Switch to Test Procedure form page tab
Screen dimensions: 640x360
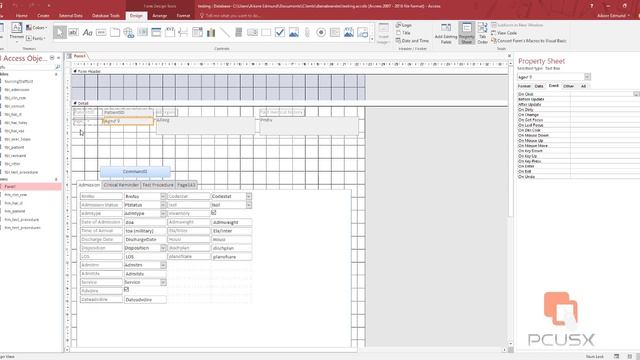tap(158, 185)
